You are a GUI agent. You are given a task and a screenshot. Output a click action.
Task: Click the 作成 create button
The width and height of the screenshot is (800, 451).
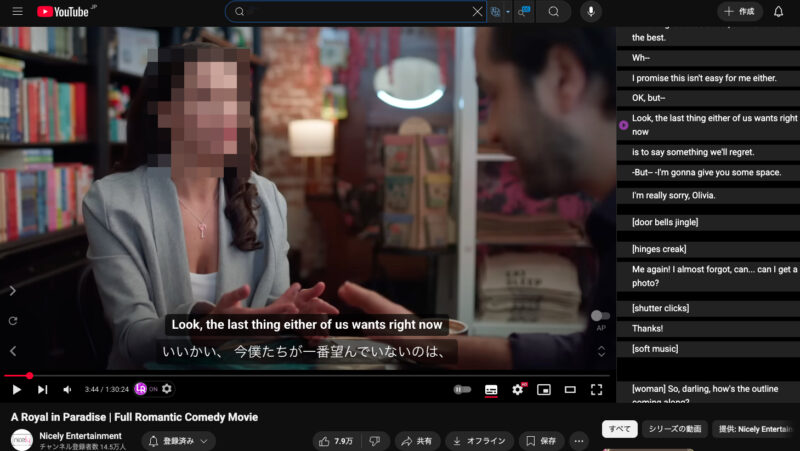click(x=740, y=11)
